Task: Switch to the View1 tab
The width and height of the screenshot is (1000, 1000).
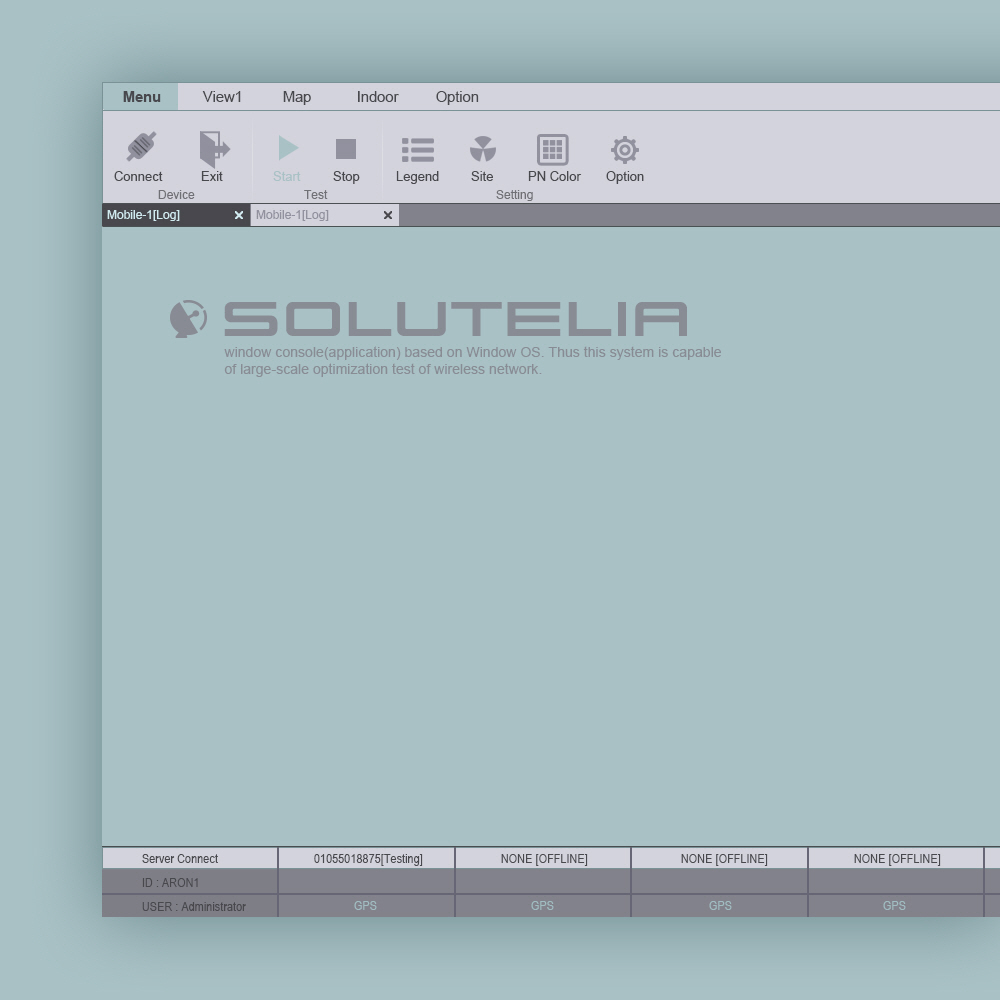Action: pyautogui.click(x=222, y=97)
